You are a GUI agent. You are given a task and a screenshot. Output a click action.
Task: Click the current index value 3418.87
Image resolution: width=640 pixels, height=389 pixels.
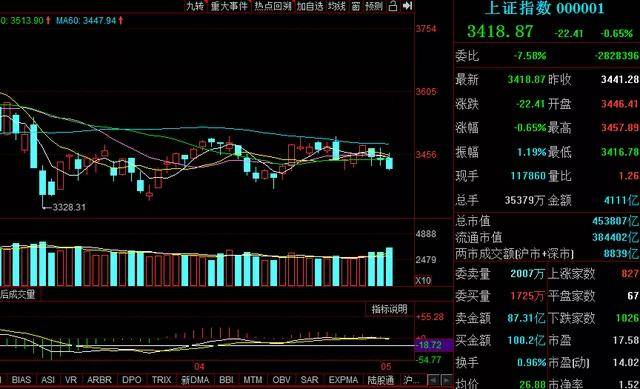(500, 31)
